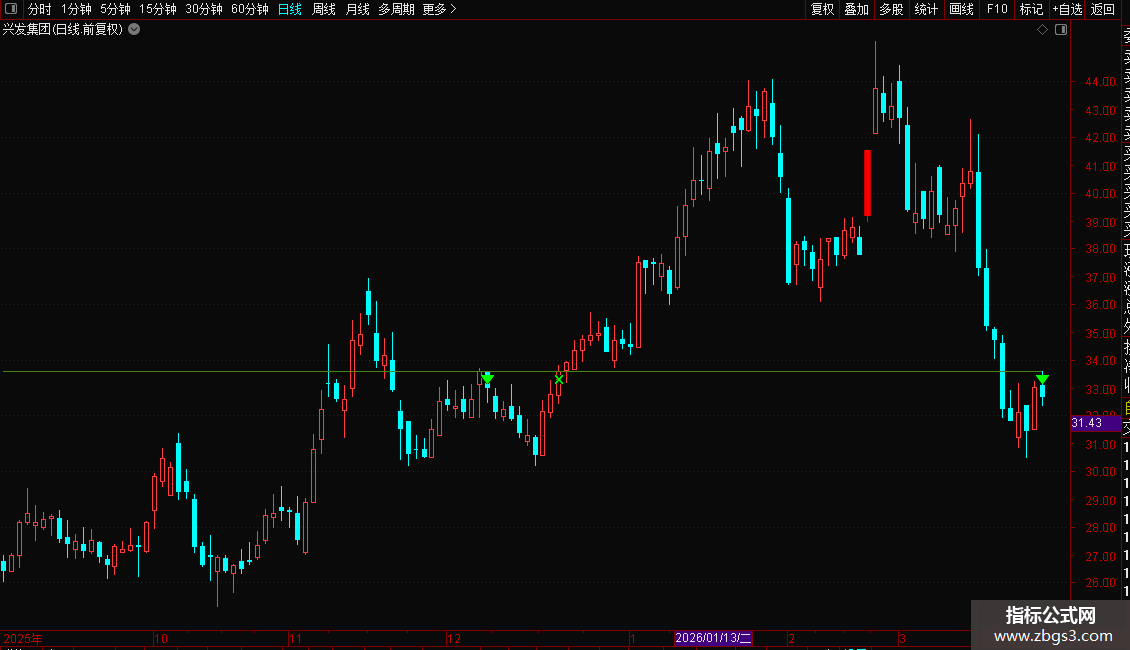Click the 统计 statistics button
1130x650 pixels.
click(926, 9)
